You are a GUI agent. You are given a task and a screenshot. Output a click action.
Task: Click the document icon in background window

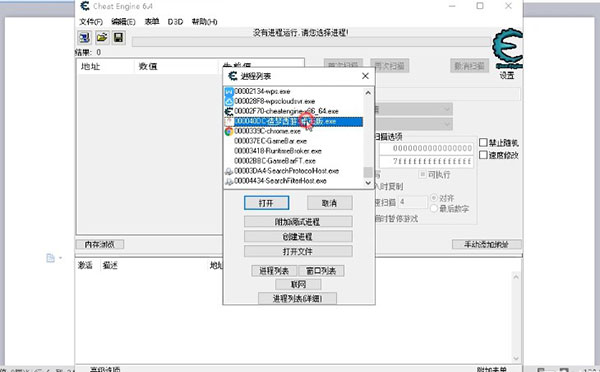(50, 258)
